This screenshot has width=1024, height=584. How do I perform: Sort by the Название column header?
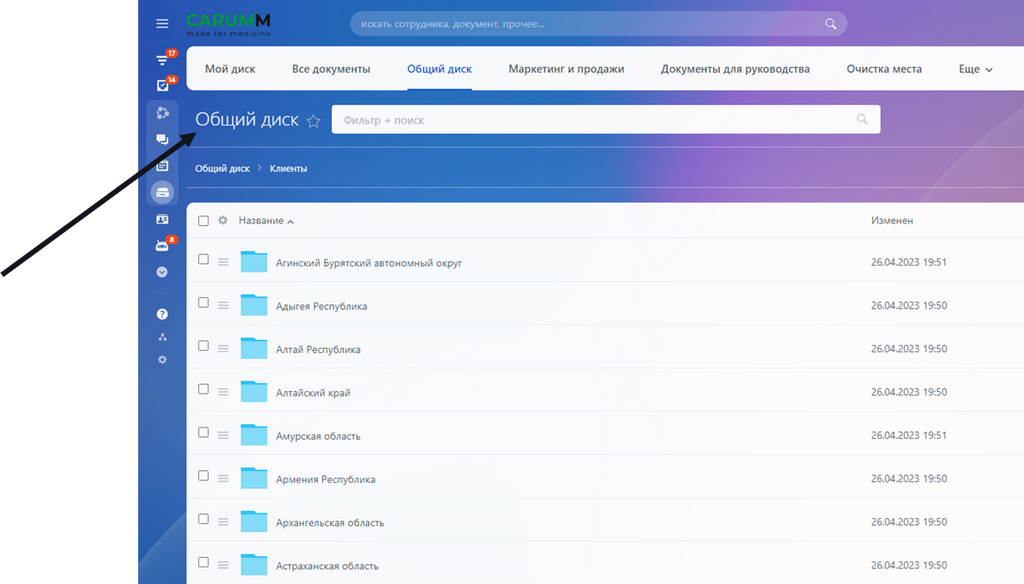(266, 221)
